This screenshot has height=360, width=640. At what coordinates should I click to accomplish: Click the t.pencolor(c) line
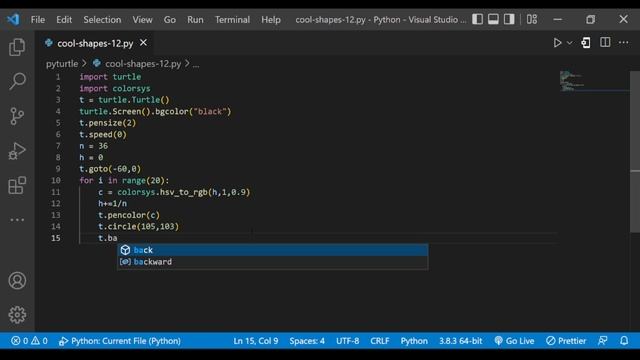pos(129,215)
